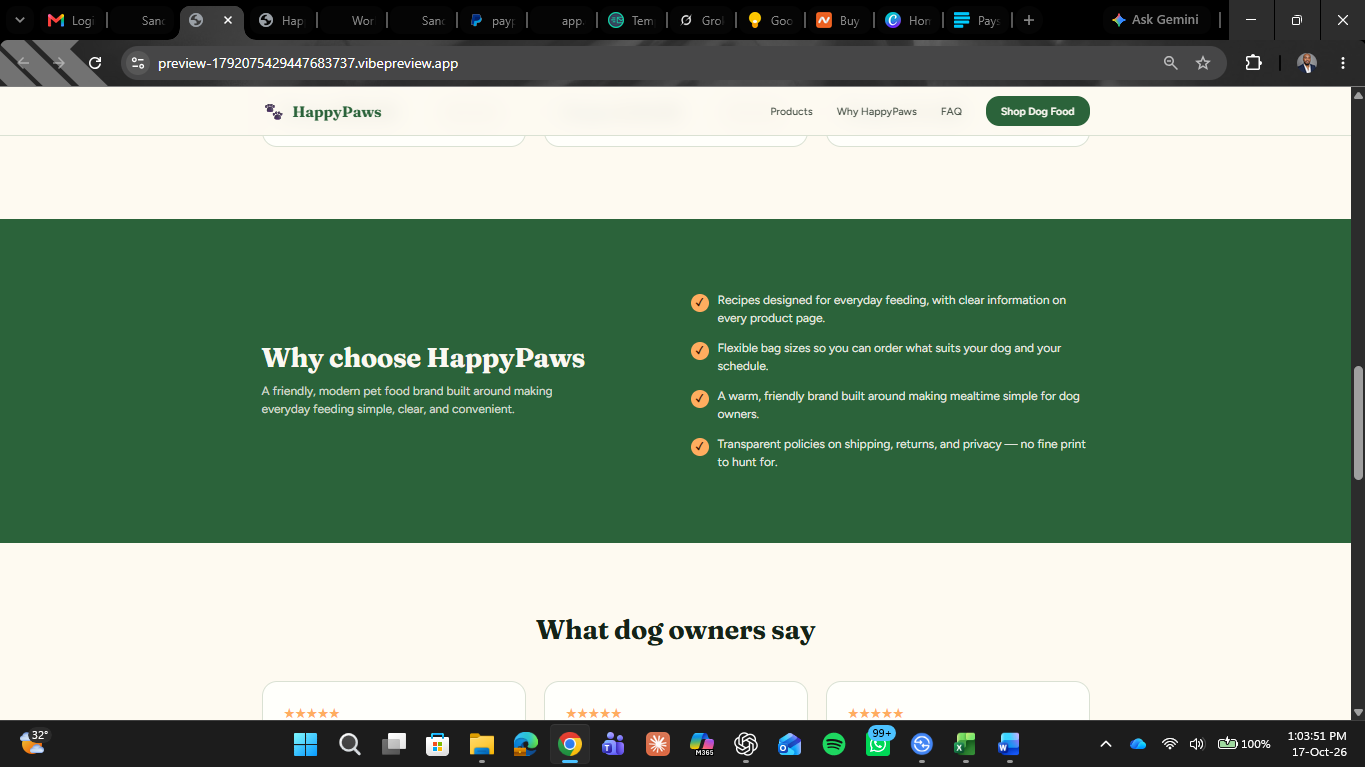This screenshot has width=1365, height=767.
Task: Click the OneDrive cloud tray icon
Action: 1138,744
